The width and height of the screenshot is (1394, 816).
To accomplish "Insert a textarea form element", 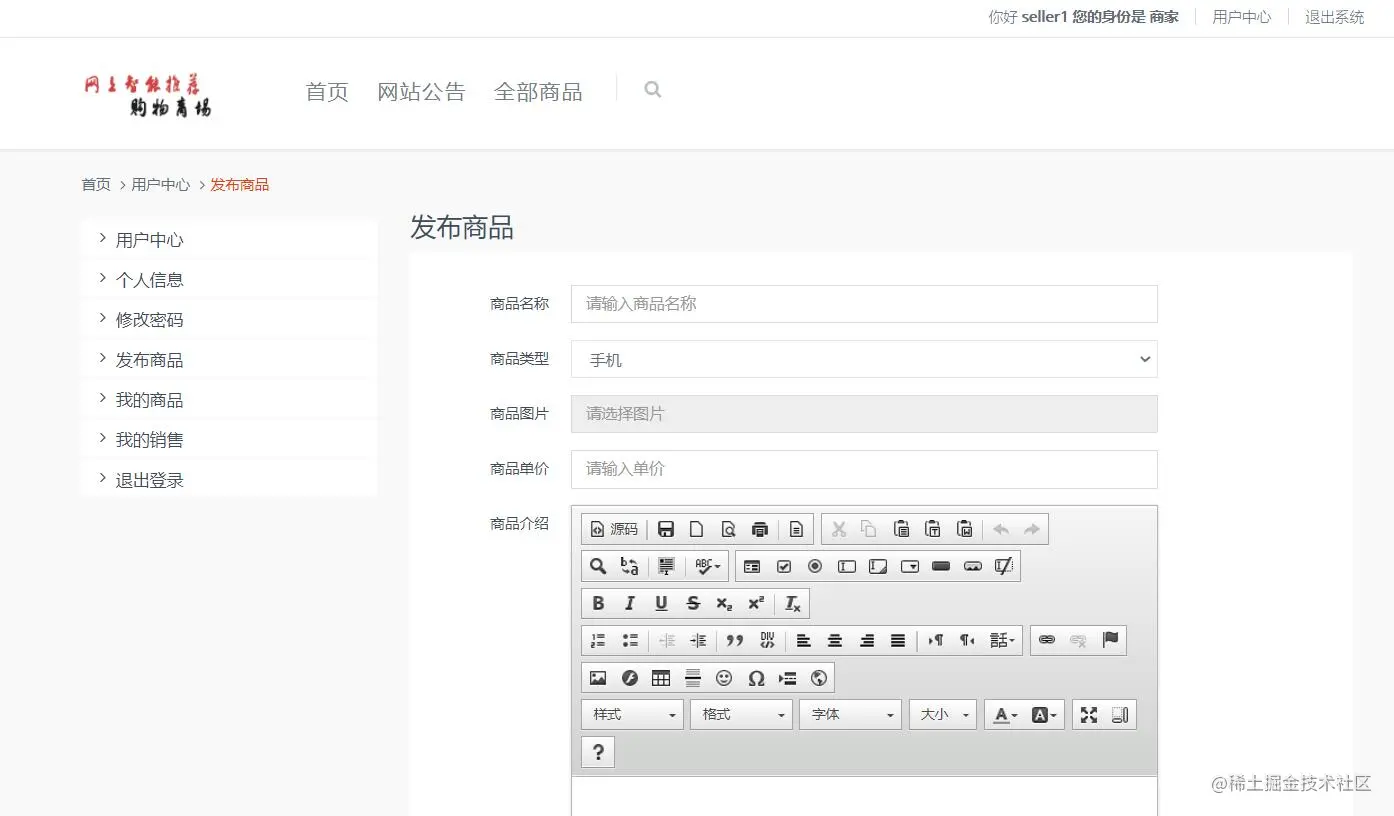I will 878,566.
